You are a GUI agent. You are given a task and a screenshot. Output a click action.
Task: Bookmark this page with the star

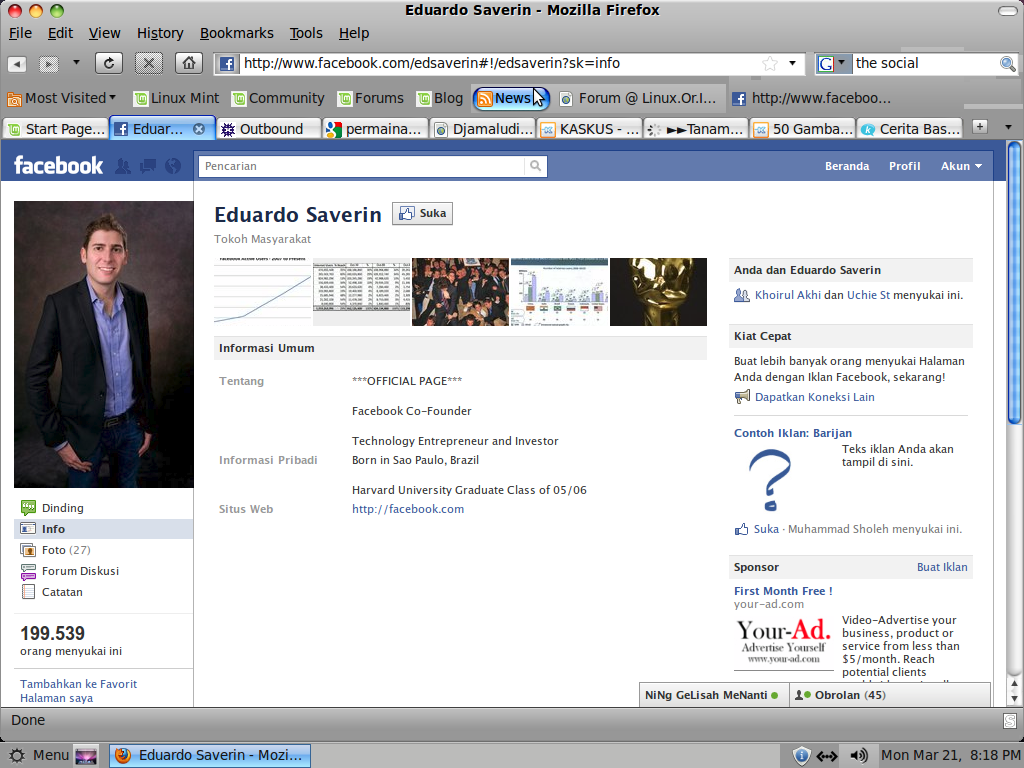click(x=770, y=63)
